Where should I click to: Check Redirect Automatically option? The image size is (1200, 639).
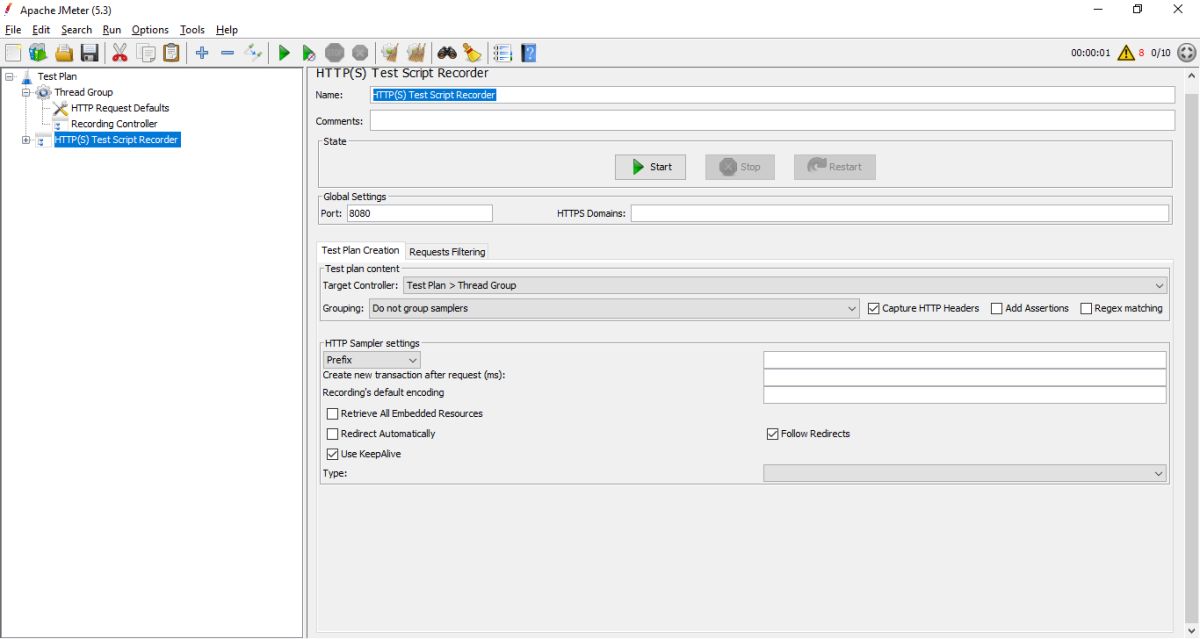coord(333,434)
